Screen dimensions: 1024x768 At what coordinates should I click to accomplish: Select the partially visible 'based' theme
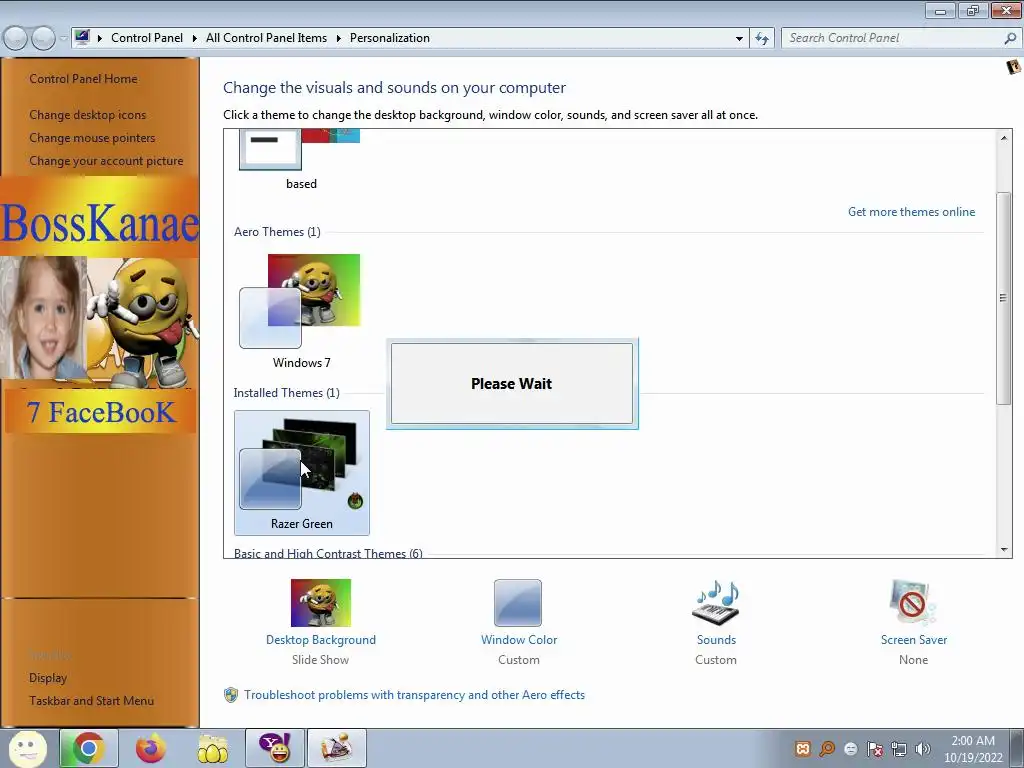300,160
